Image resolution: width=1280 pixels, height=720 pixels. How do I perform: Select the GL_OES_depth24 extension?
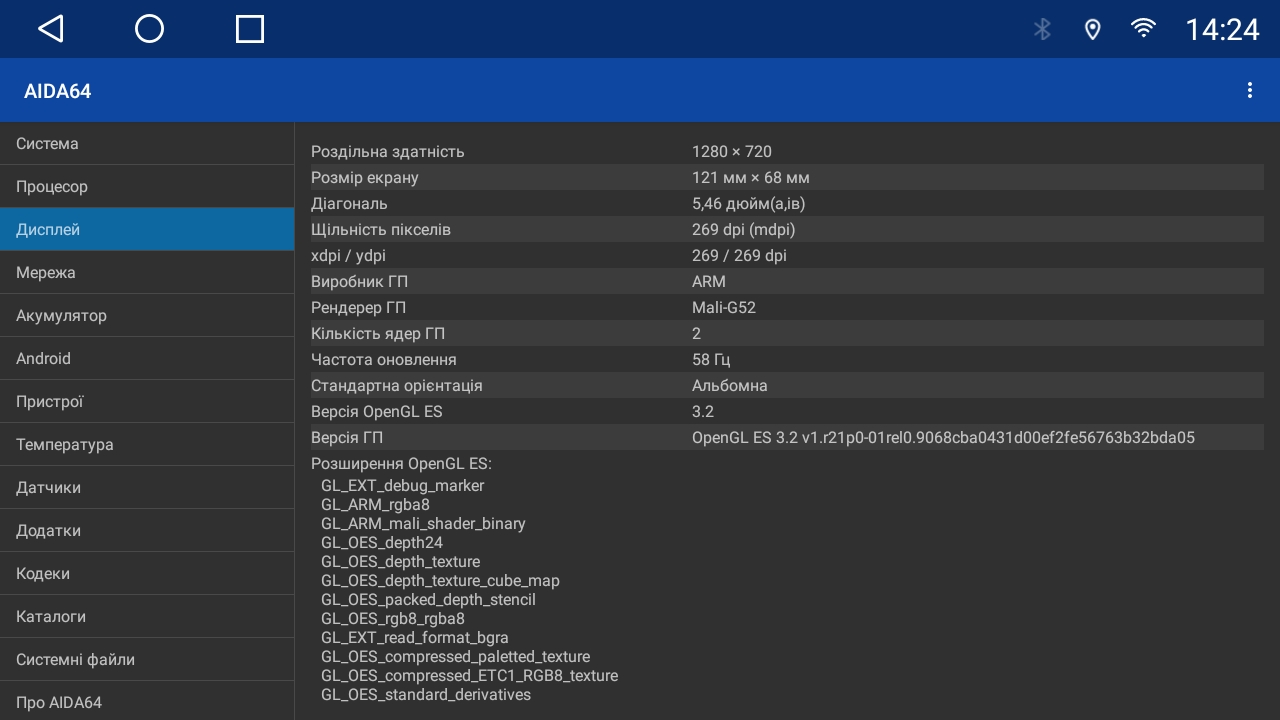tap(382, 543)
